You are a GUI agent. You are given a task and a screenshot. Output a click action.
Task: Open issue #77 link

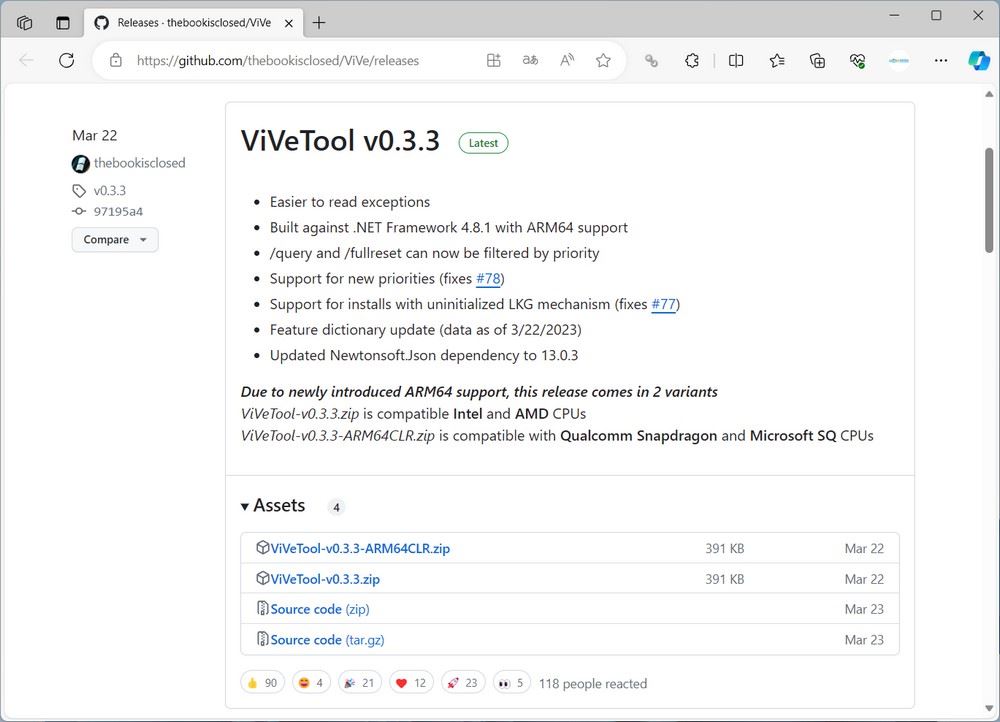click(663, 304)
